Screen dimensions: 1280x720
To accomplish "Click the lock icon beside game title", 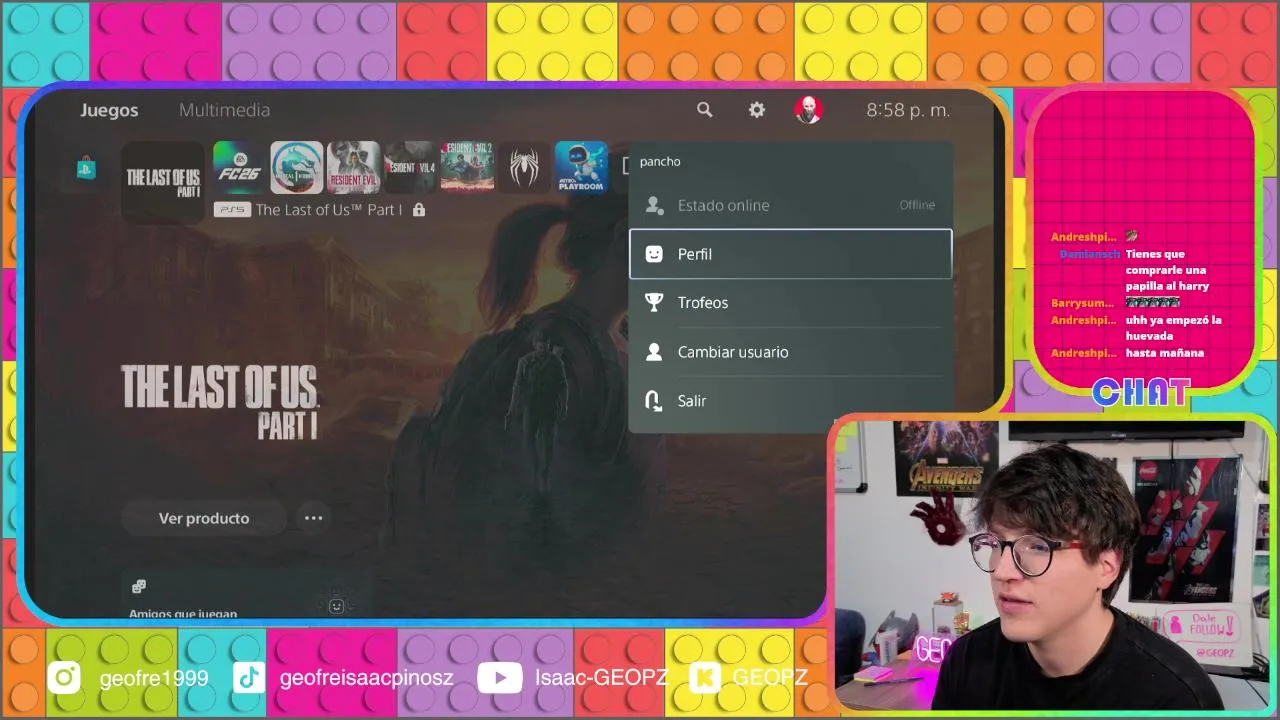I will pyautogui.click(x=419, y=210).
